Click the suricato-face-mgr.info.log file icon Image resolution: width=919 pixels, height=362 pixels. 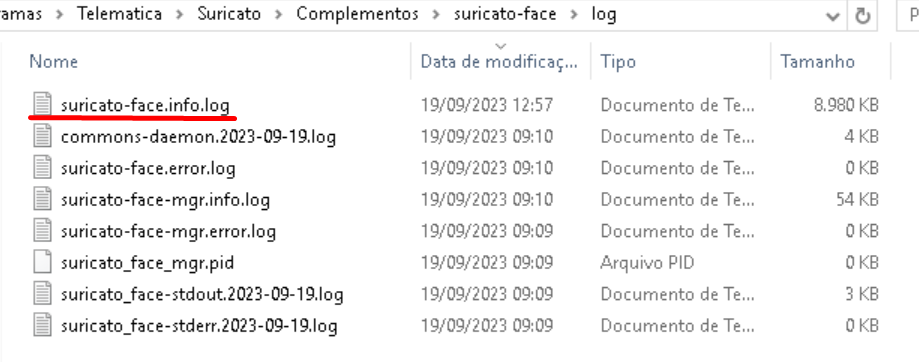pos(42,200)
